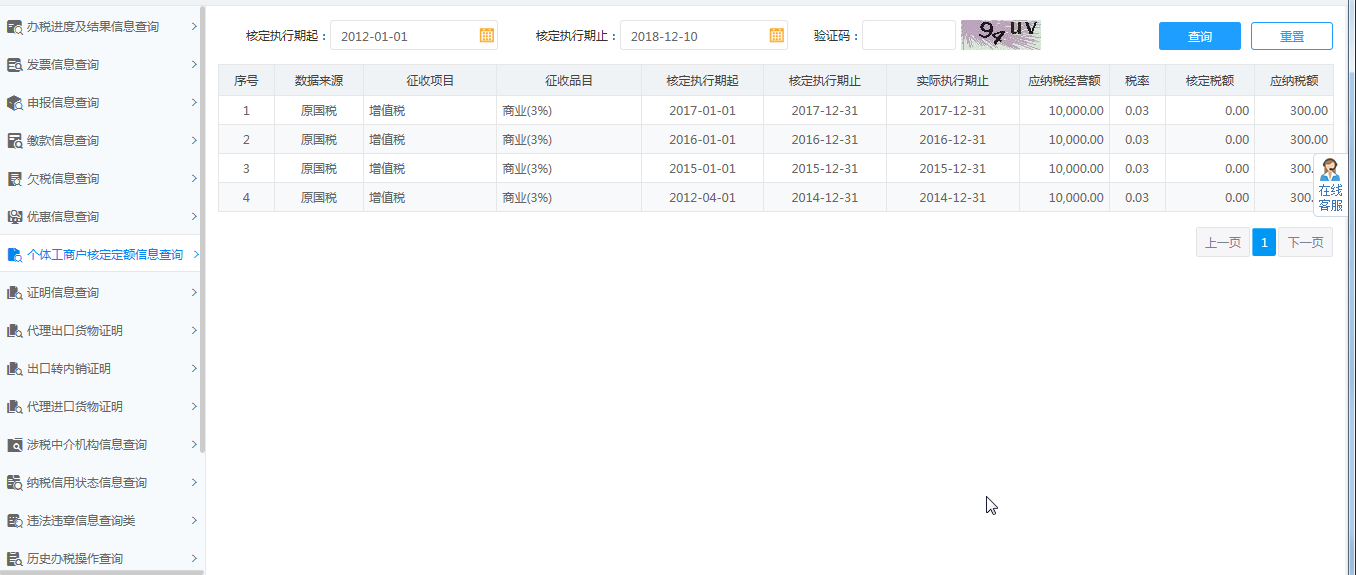
Task: Open 个体工商户核定定额信息查询 menu item
Action: click(x=105, y=255)
